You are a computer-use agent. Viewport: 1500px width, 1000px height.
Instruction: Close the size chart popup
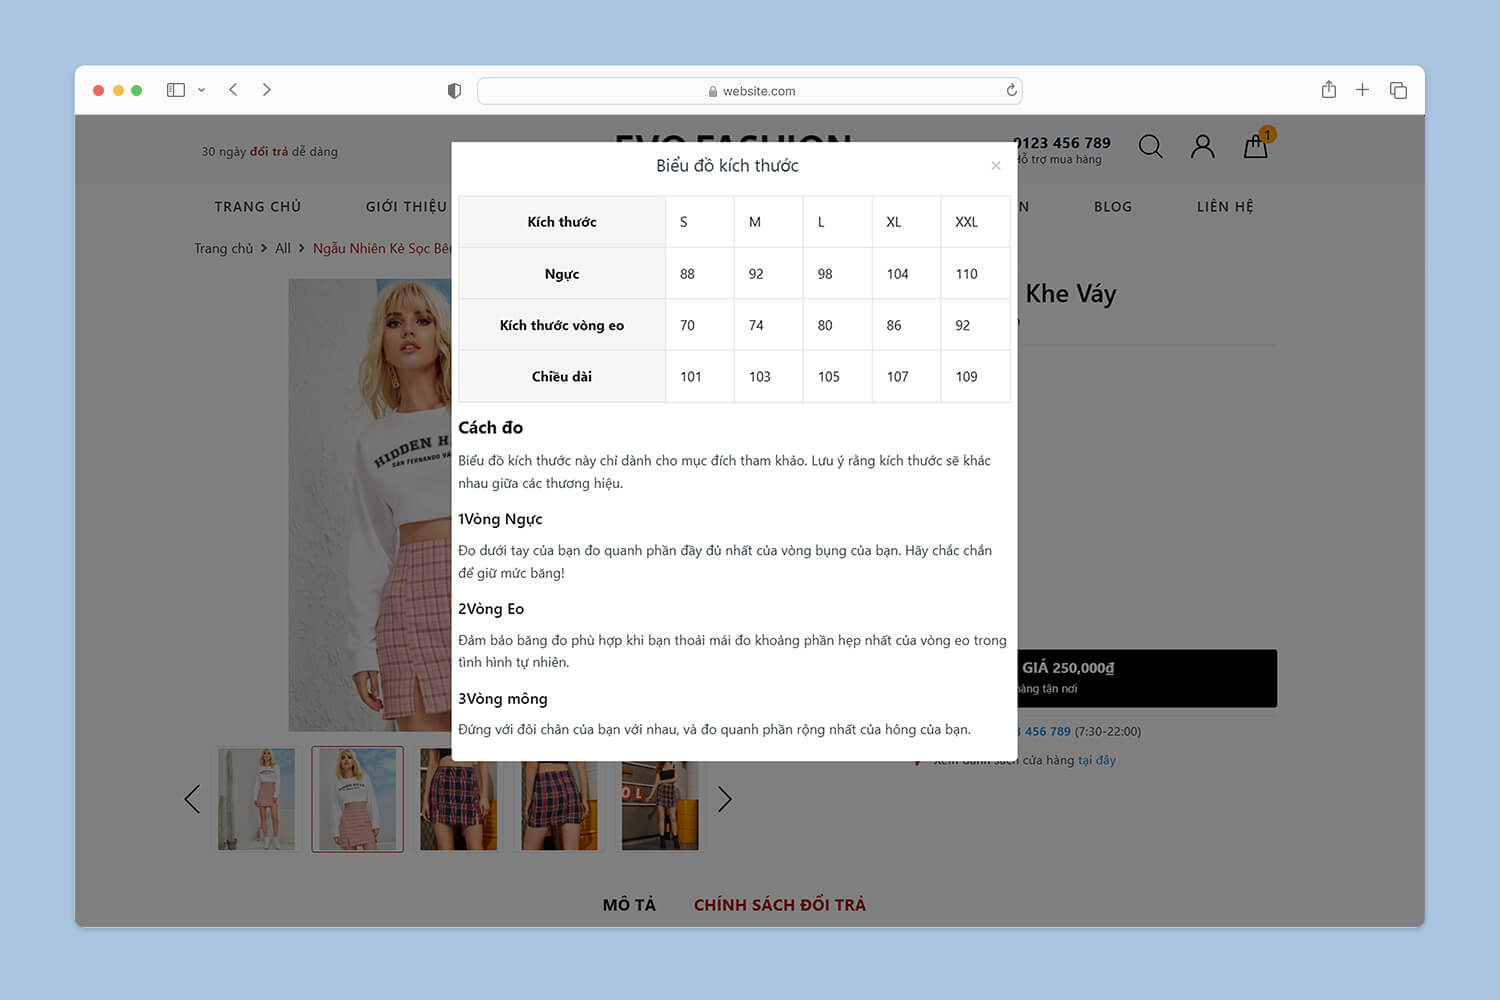(x=995, y=166)
